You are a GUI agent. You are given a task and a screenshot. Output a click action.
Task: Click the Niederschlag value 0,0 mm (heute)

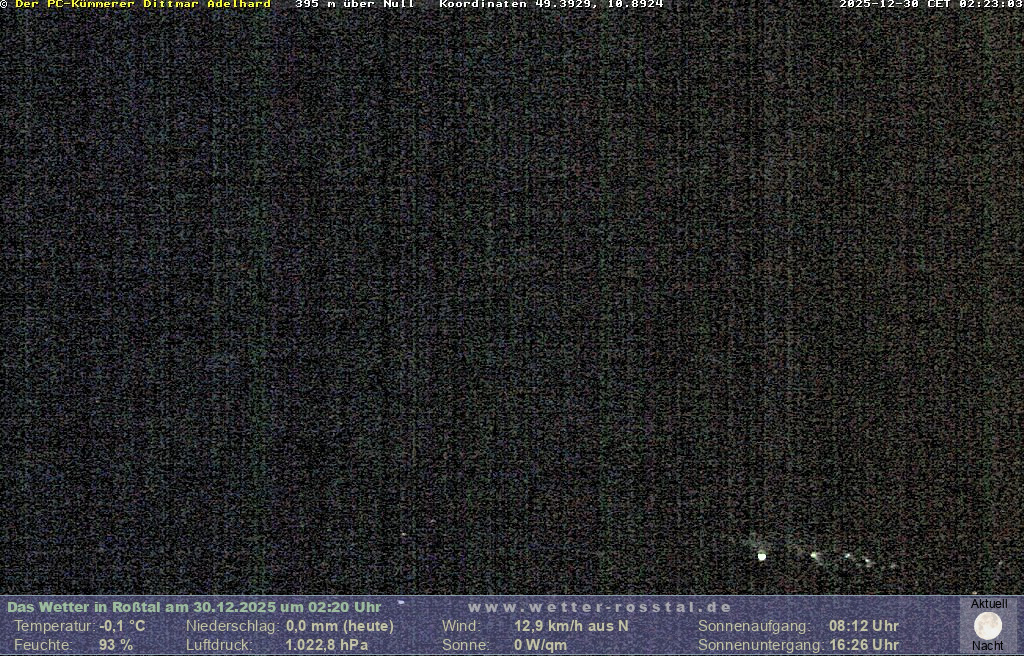click(339, 626)
